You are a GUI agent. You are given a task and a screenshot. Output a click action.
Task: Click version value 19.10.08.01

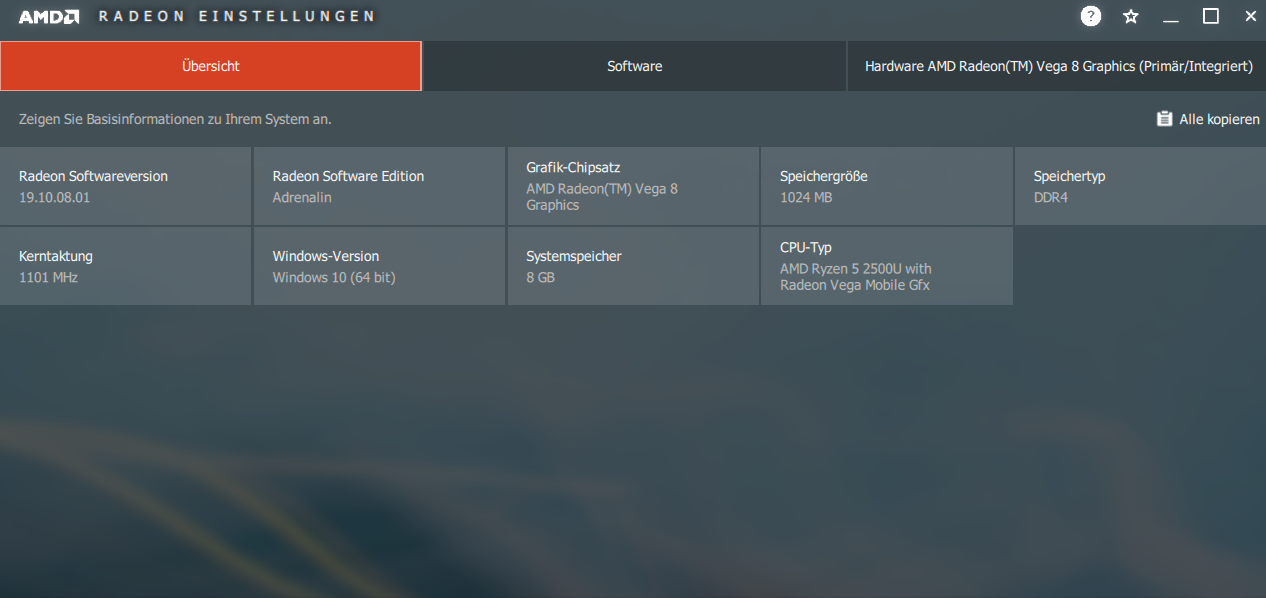(x=54, y=197)
